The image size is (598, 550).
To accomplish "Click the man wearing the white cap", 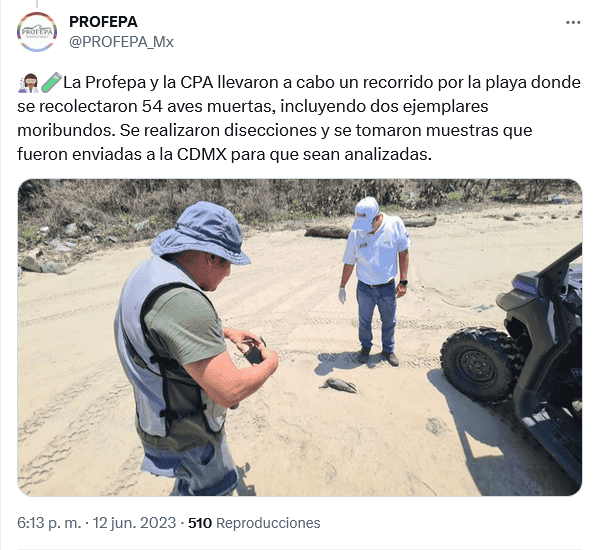I will click(376, 280).
